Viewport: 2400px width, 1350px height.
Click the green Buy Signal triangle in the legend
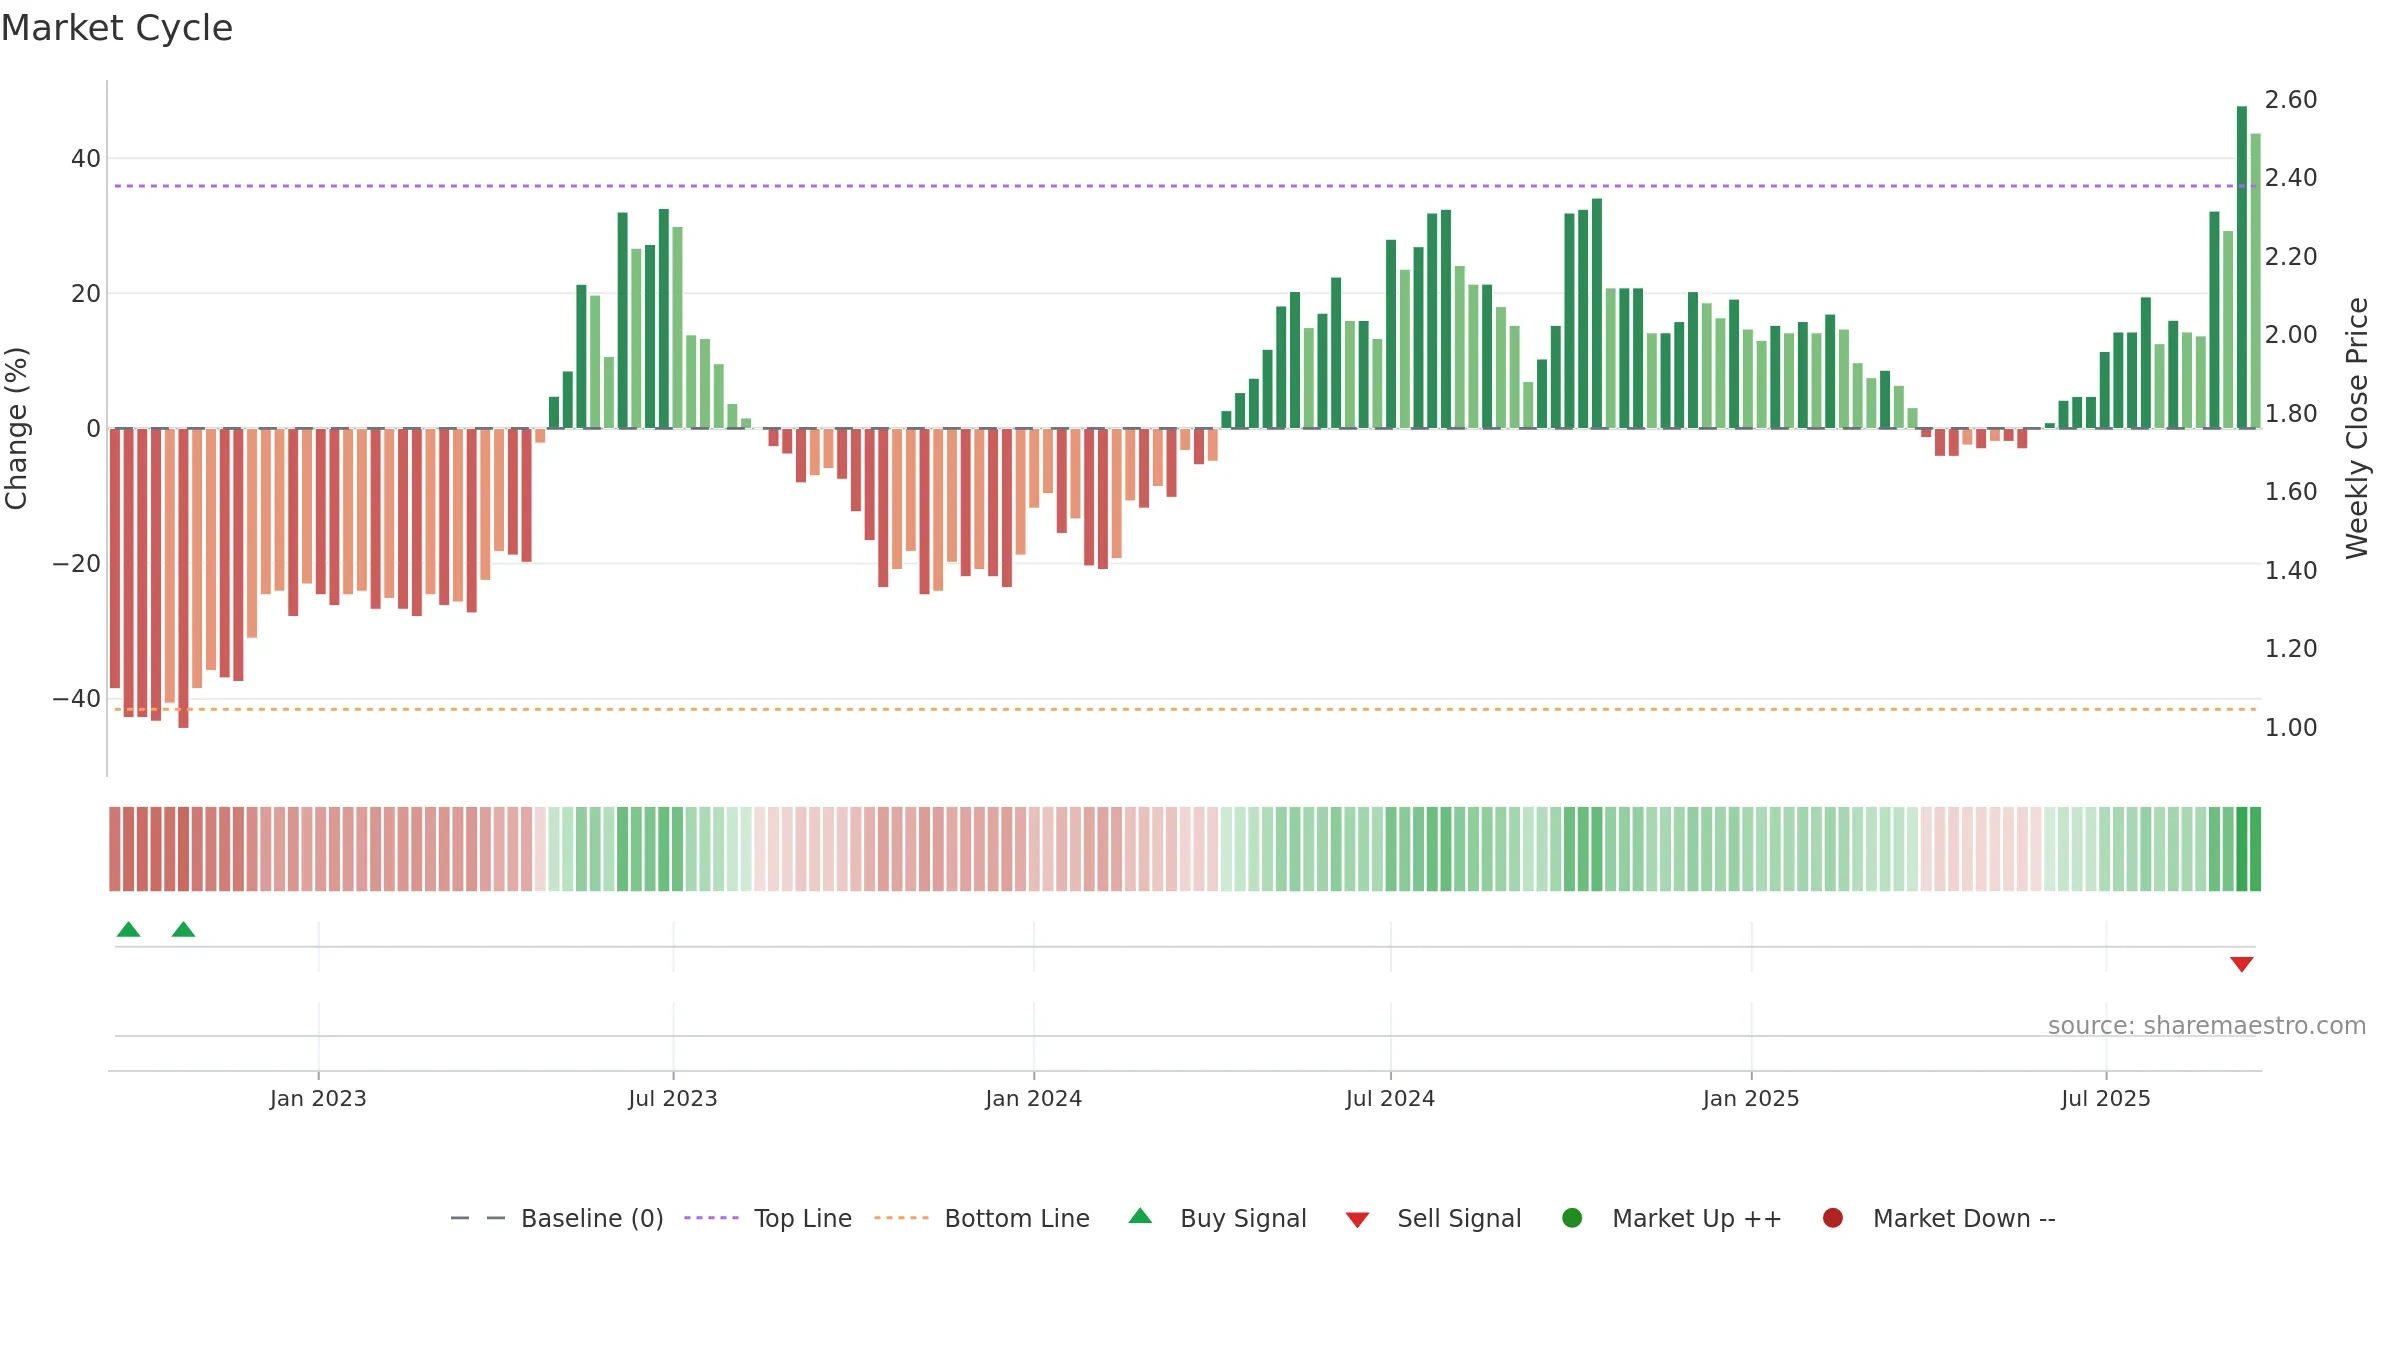point(1140,1216)
